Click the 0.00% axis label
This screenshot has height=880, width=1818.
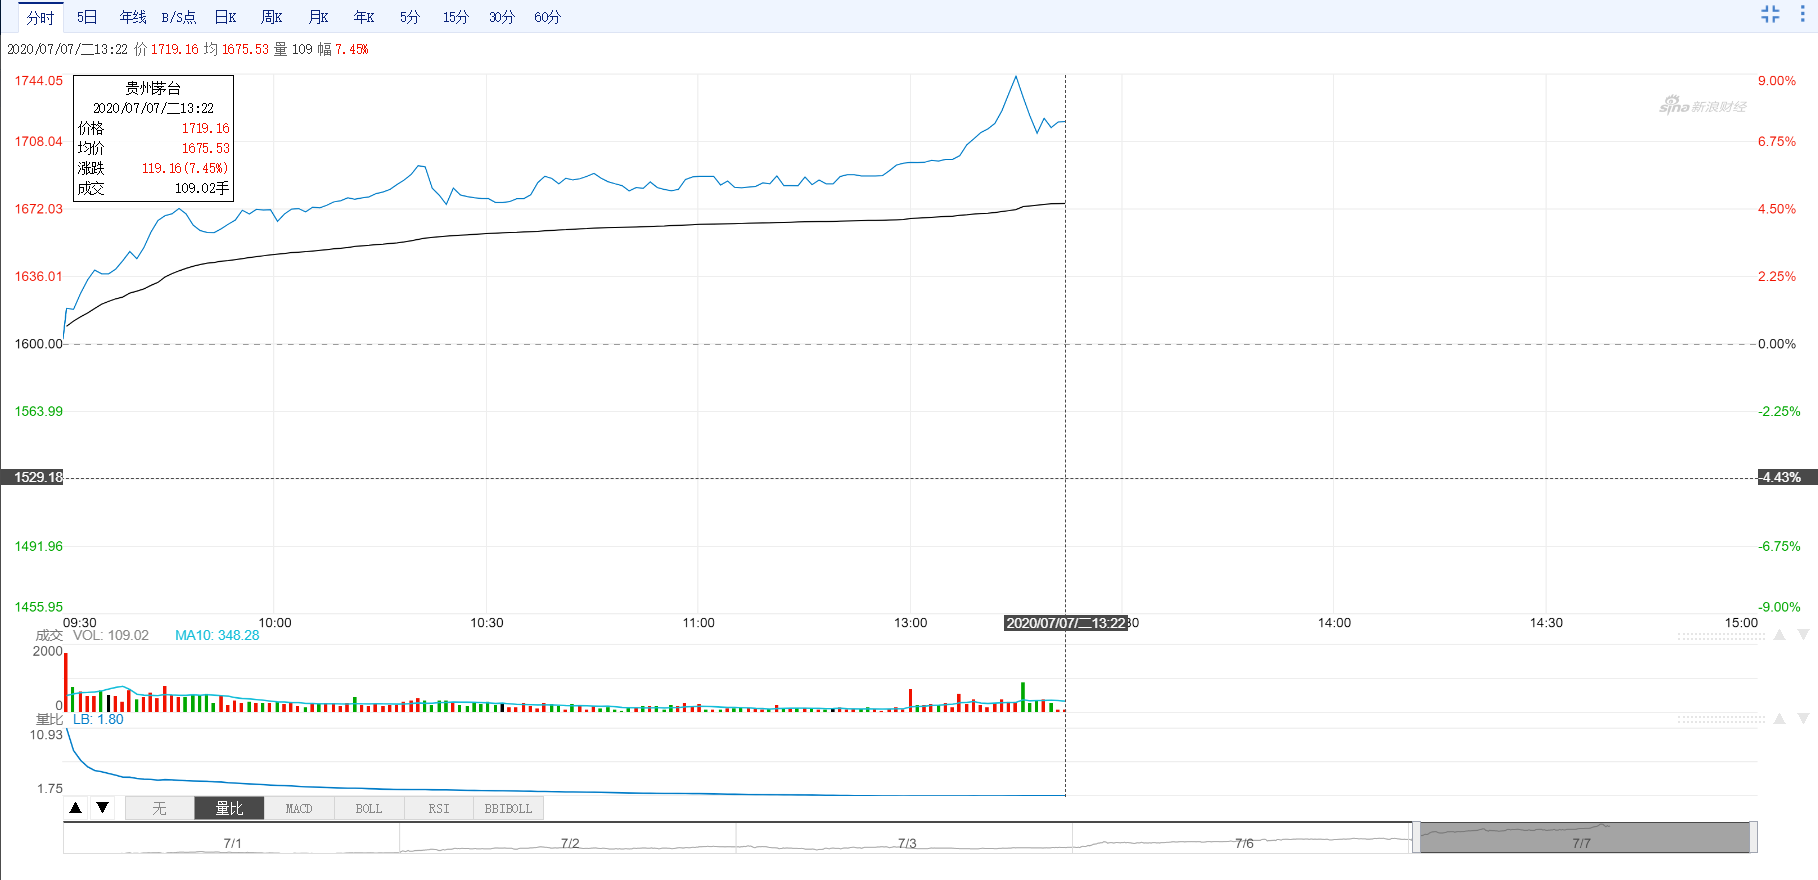pos(1777,344)
